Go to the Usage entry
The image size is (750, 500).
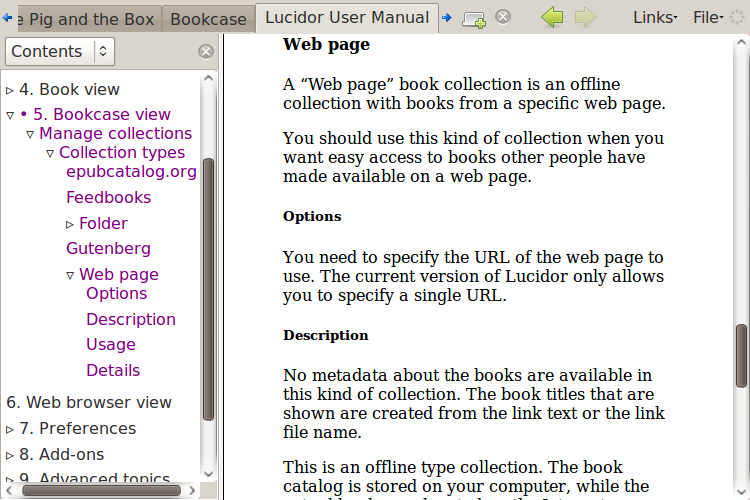pyautogui.click(x=111, y=344)
